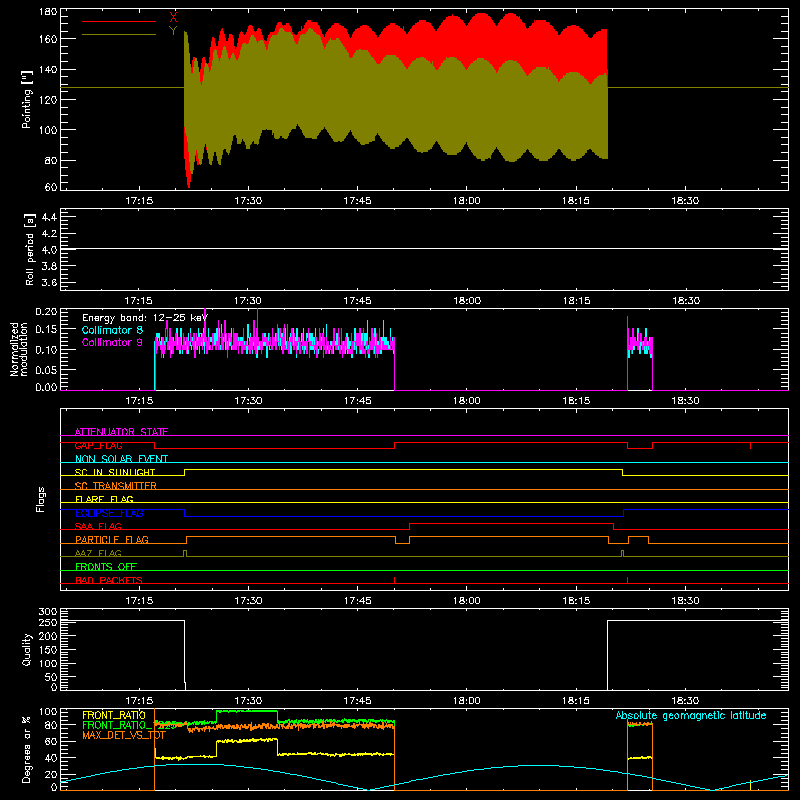Click the SC_TRANSMITTER flag label
Screen dimensions: 800x800
pos(116,486)
